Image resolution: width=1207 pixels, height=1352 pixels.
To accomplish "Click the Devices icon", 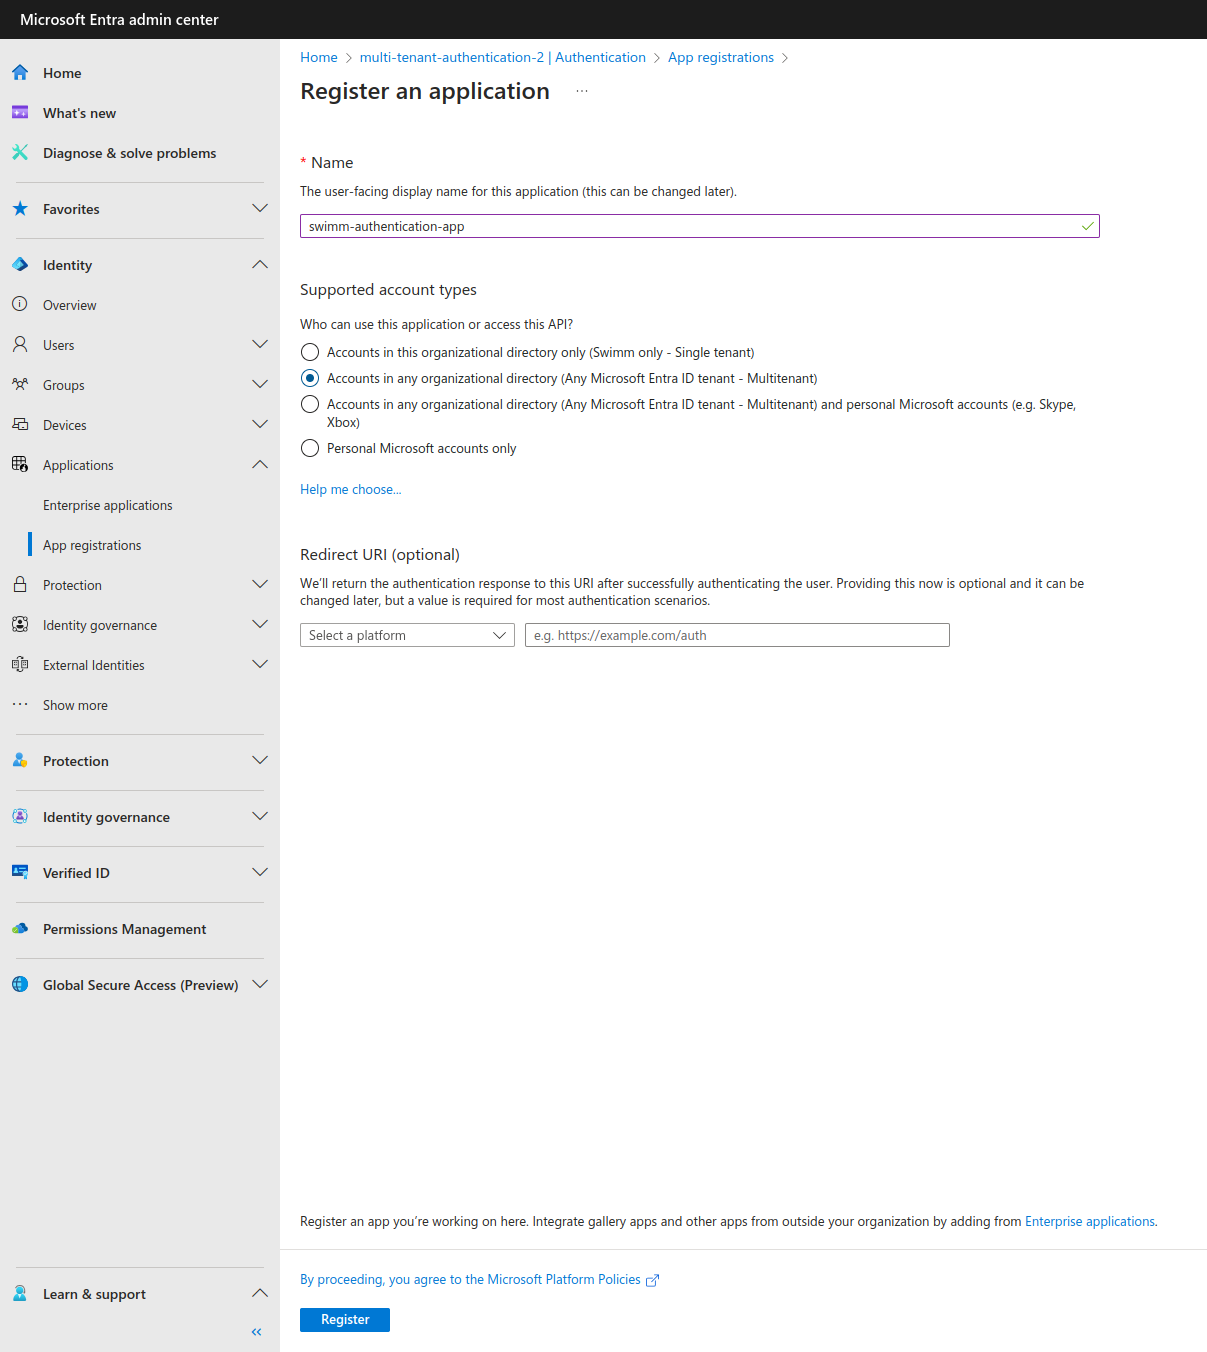I will point(20,424).
